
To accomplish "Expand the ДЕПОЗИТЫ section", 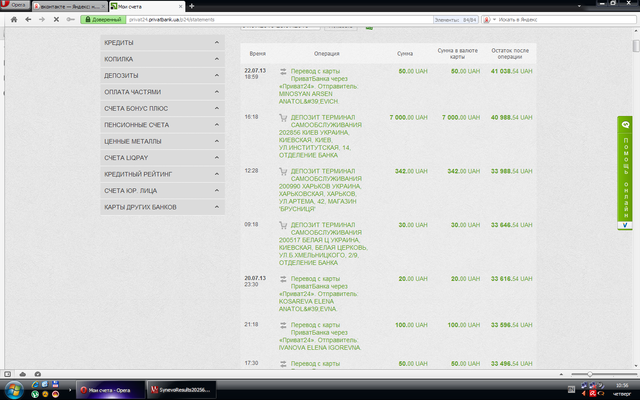I will [162, 76].
